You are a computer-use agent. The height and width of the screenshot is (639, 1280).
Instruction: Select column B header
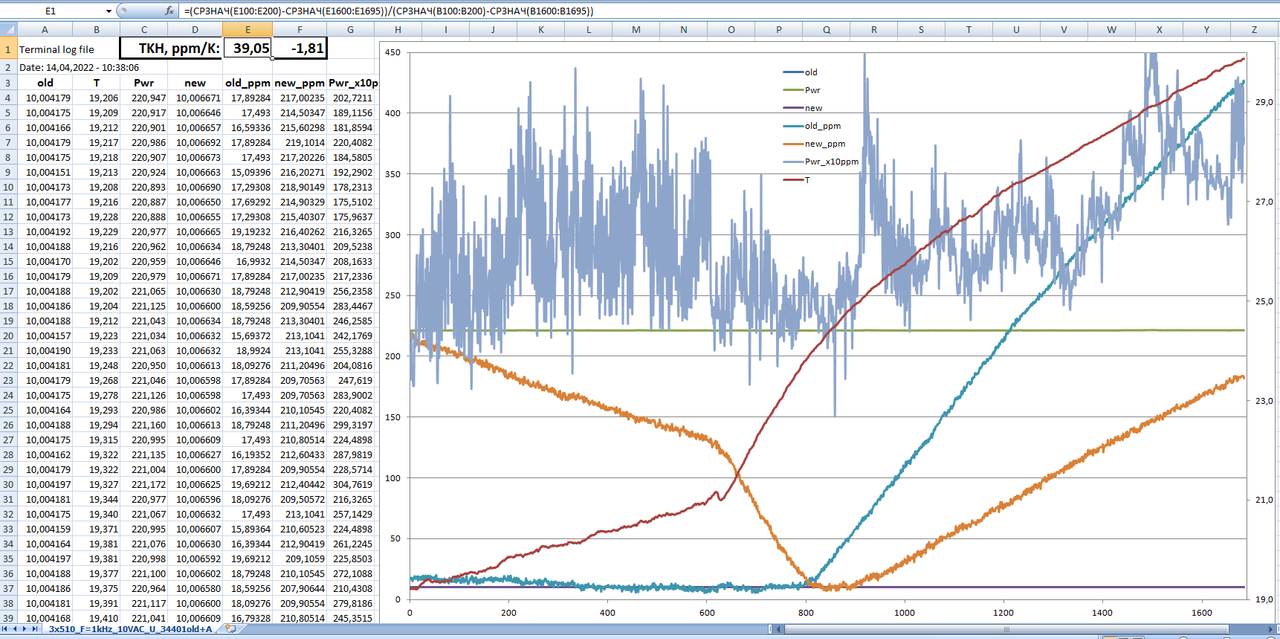tap(96, 30)
